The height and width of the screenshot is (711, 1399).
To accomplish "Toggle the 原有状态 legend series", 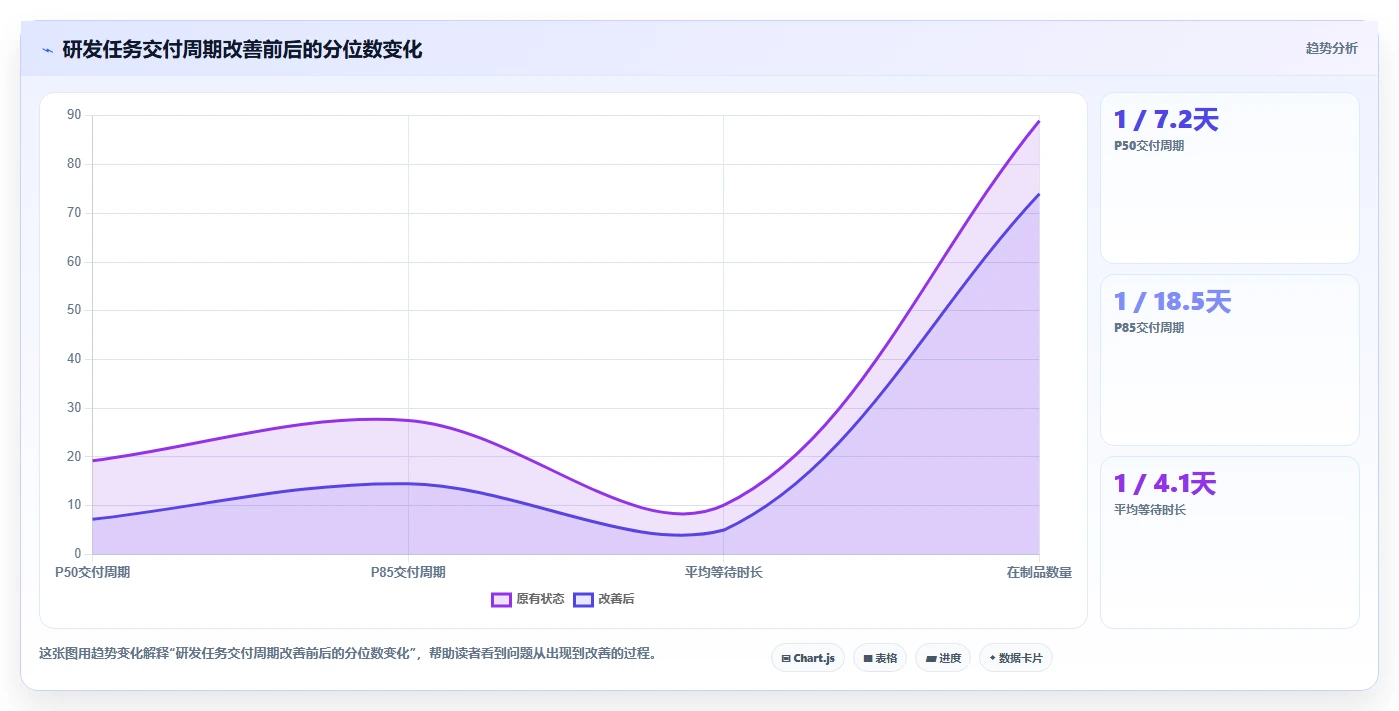I will [528, 599].
